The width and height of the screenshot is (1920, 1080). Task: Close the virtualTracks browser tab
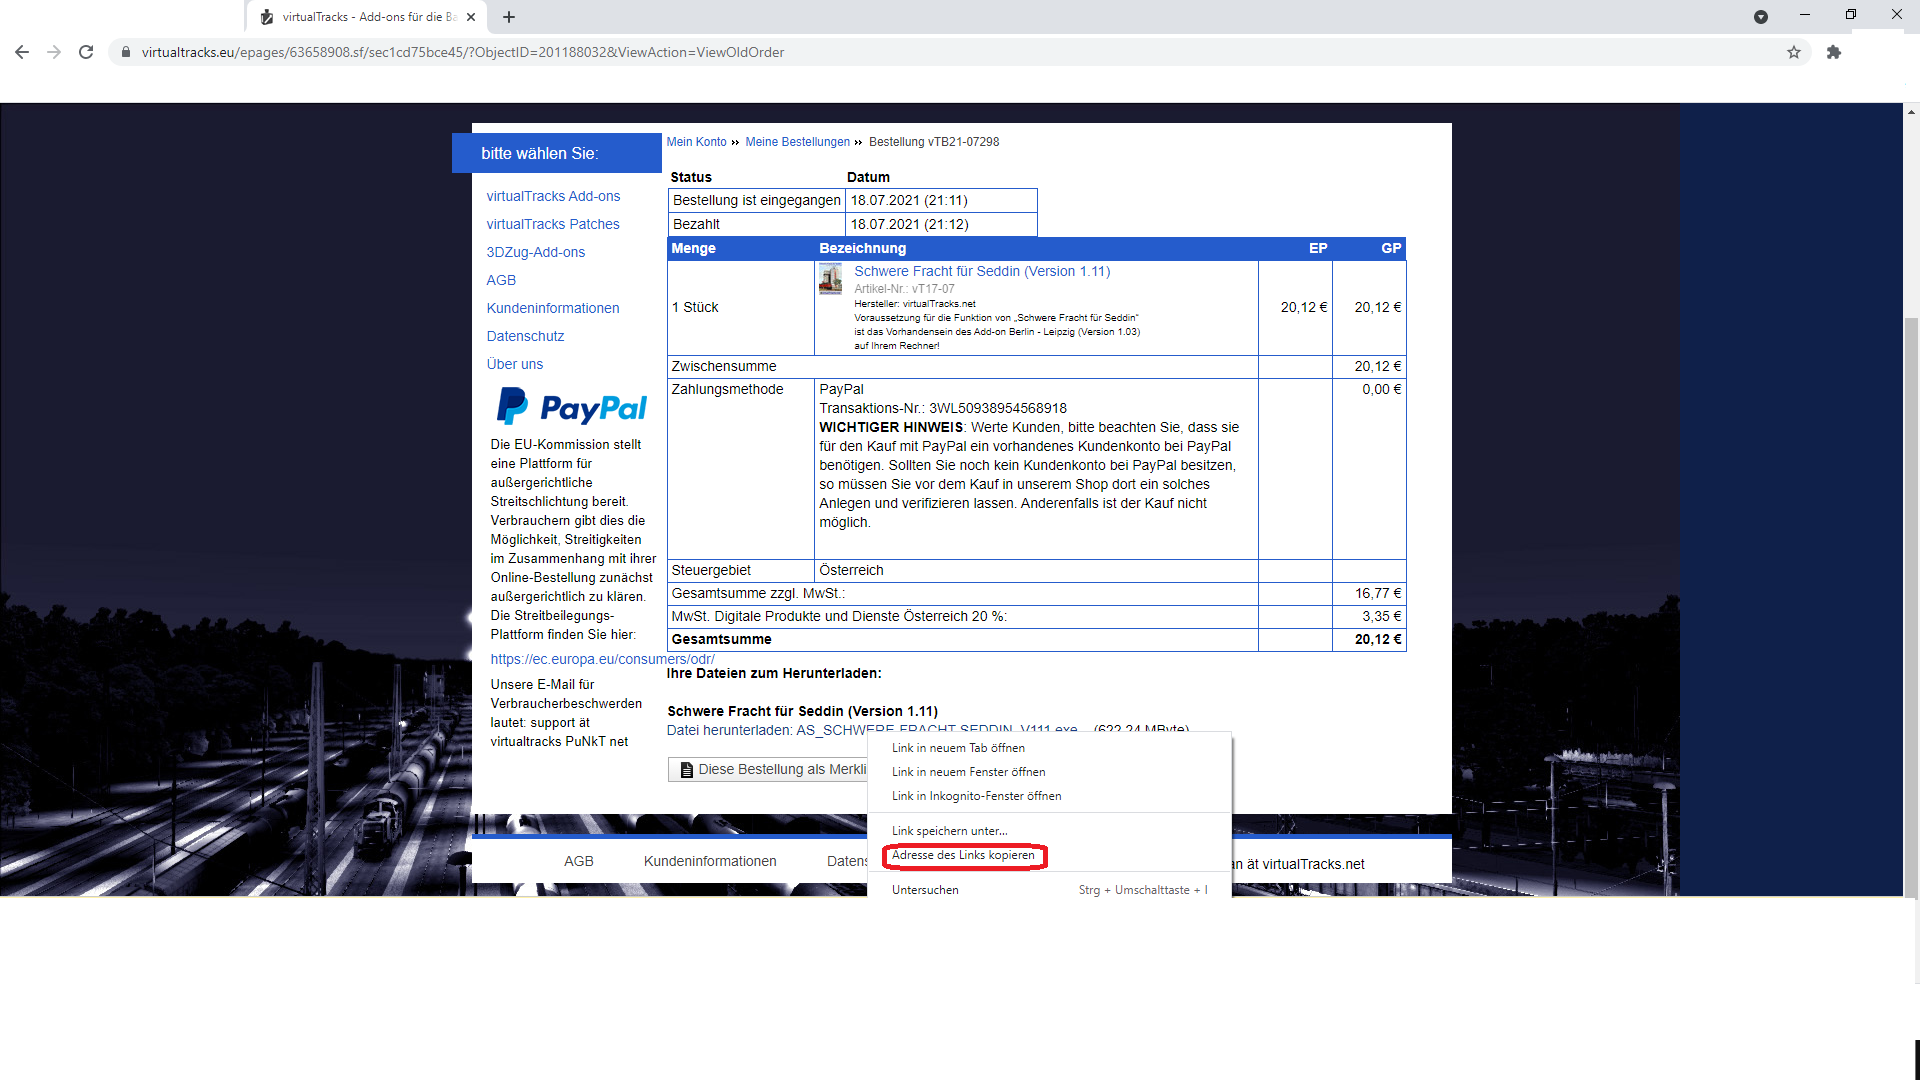tap(471, 17)
